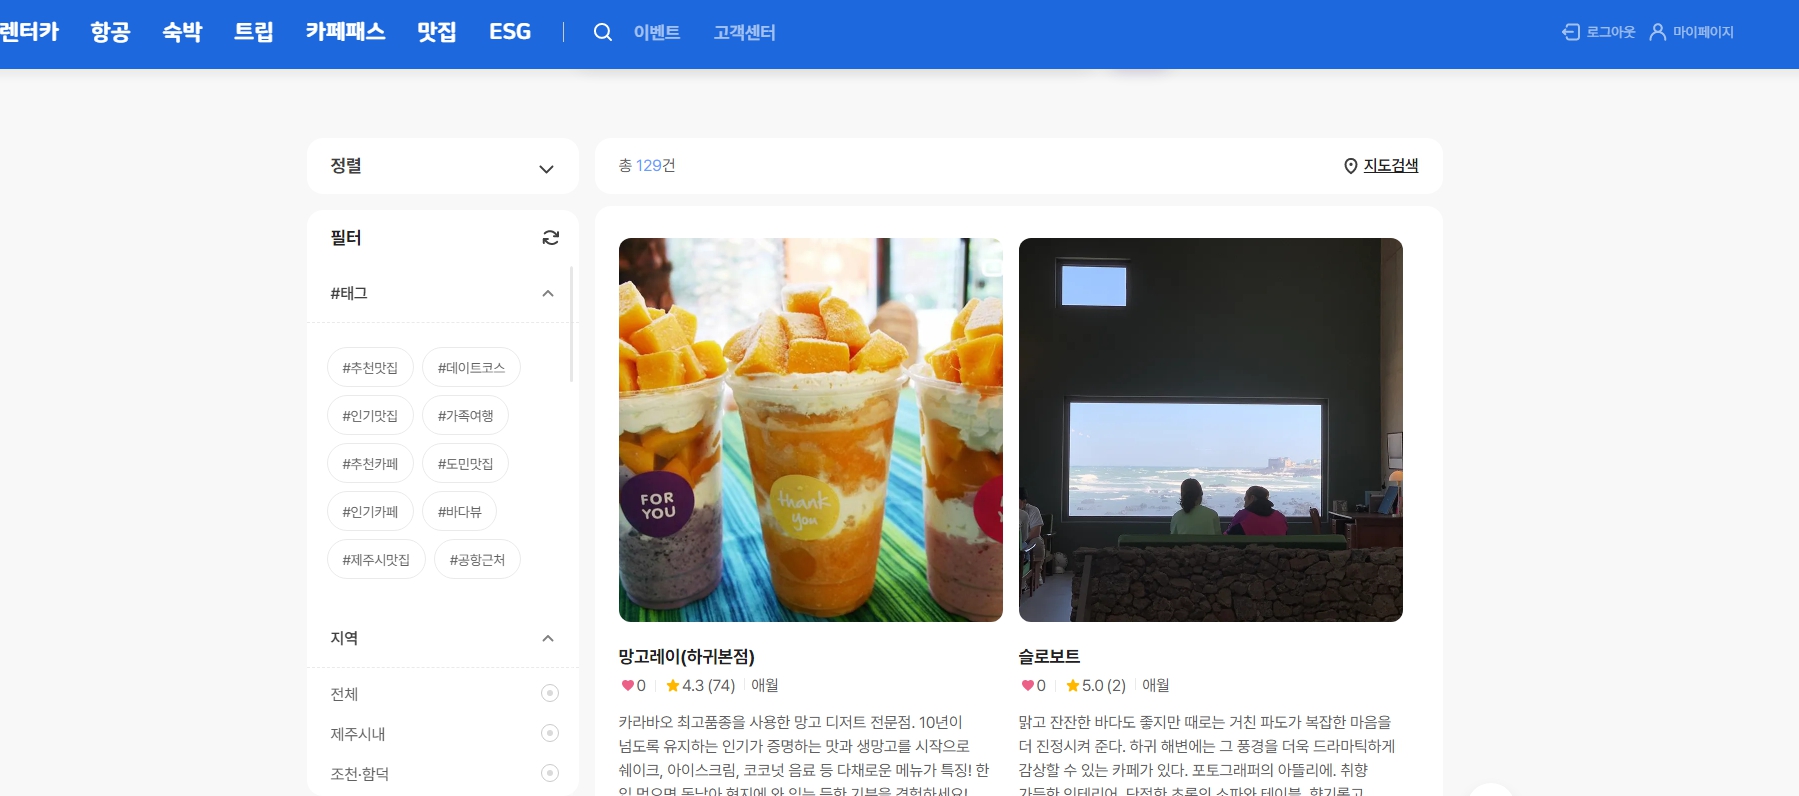Select the #바다뷰 tag

click(x=459, y=511)
